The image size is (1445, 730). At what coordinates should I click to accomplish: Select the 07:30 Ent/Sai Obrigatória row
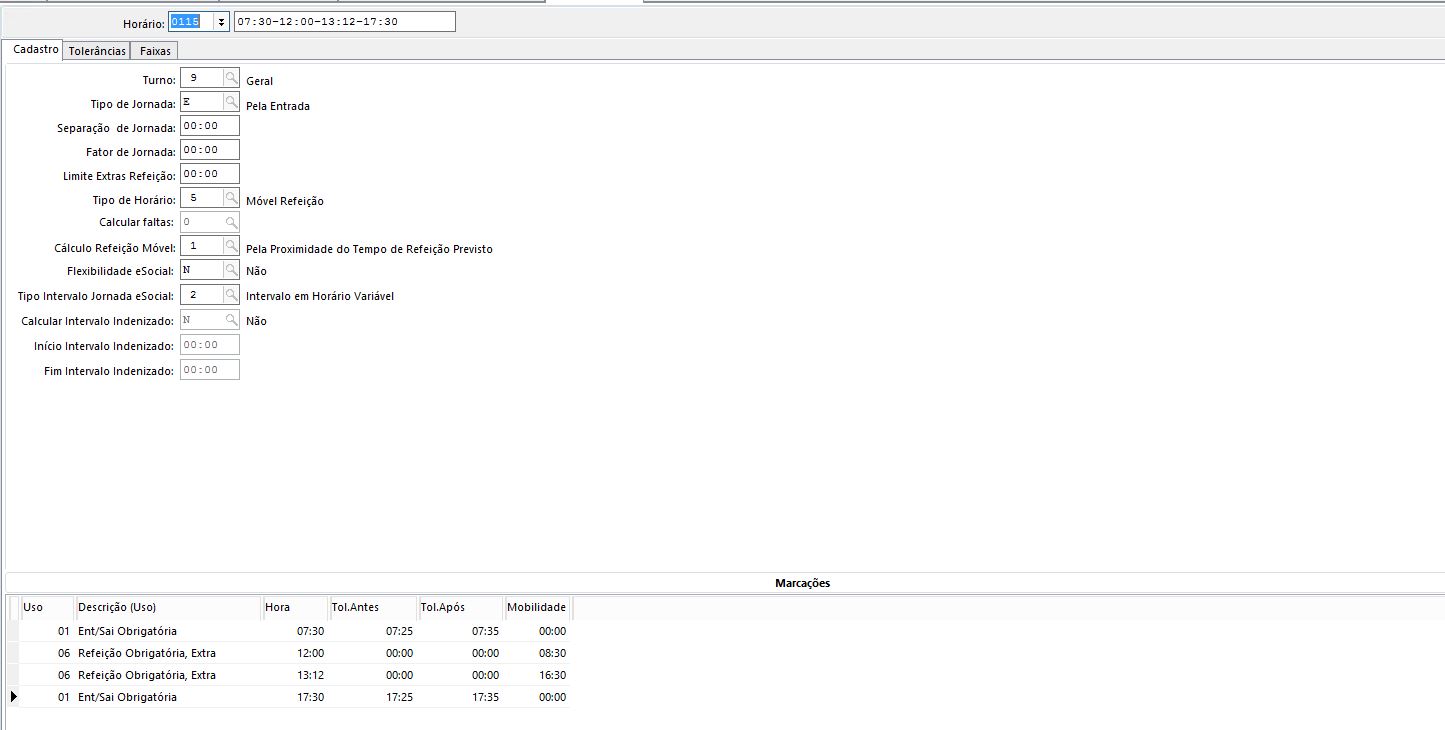[295, 631]
